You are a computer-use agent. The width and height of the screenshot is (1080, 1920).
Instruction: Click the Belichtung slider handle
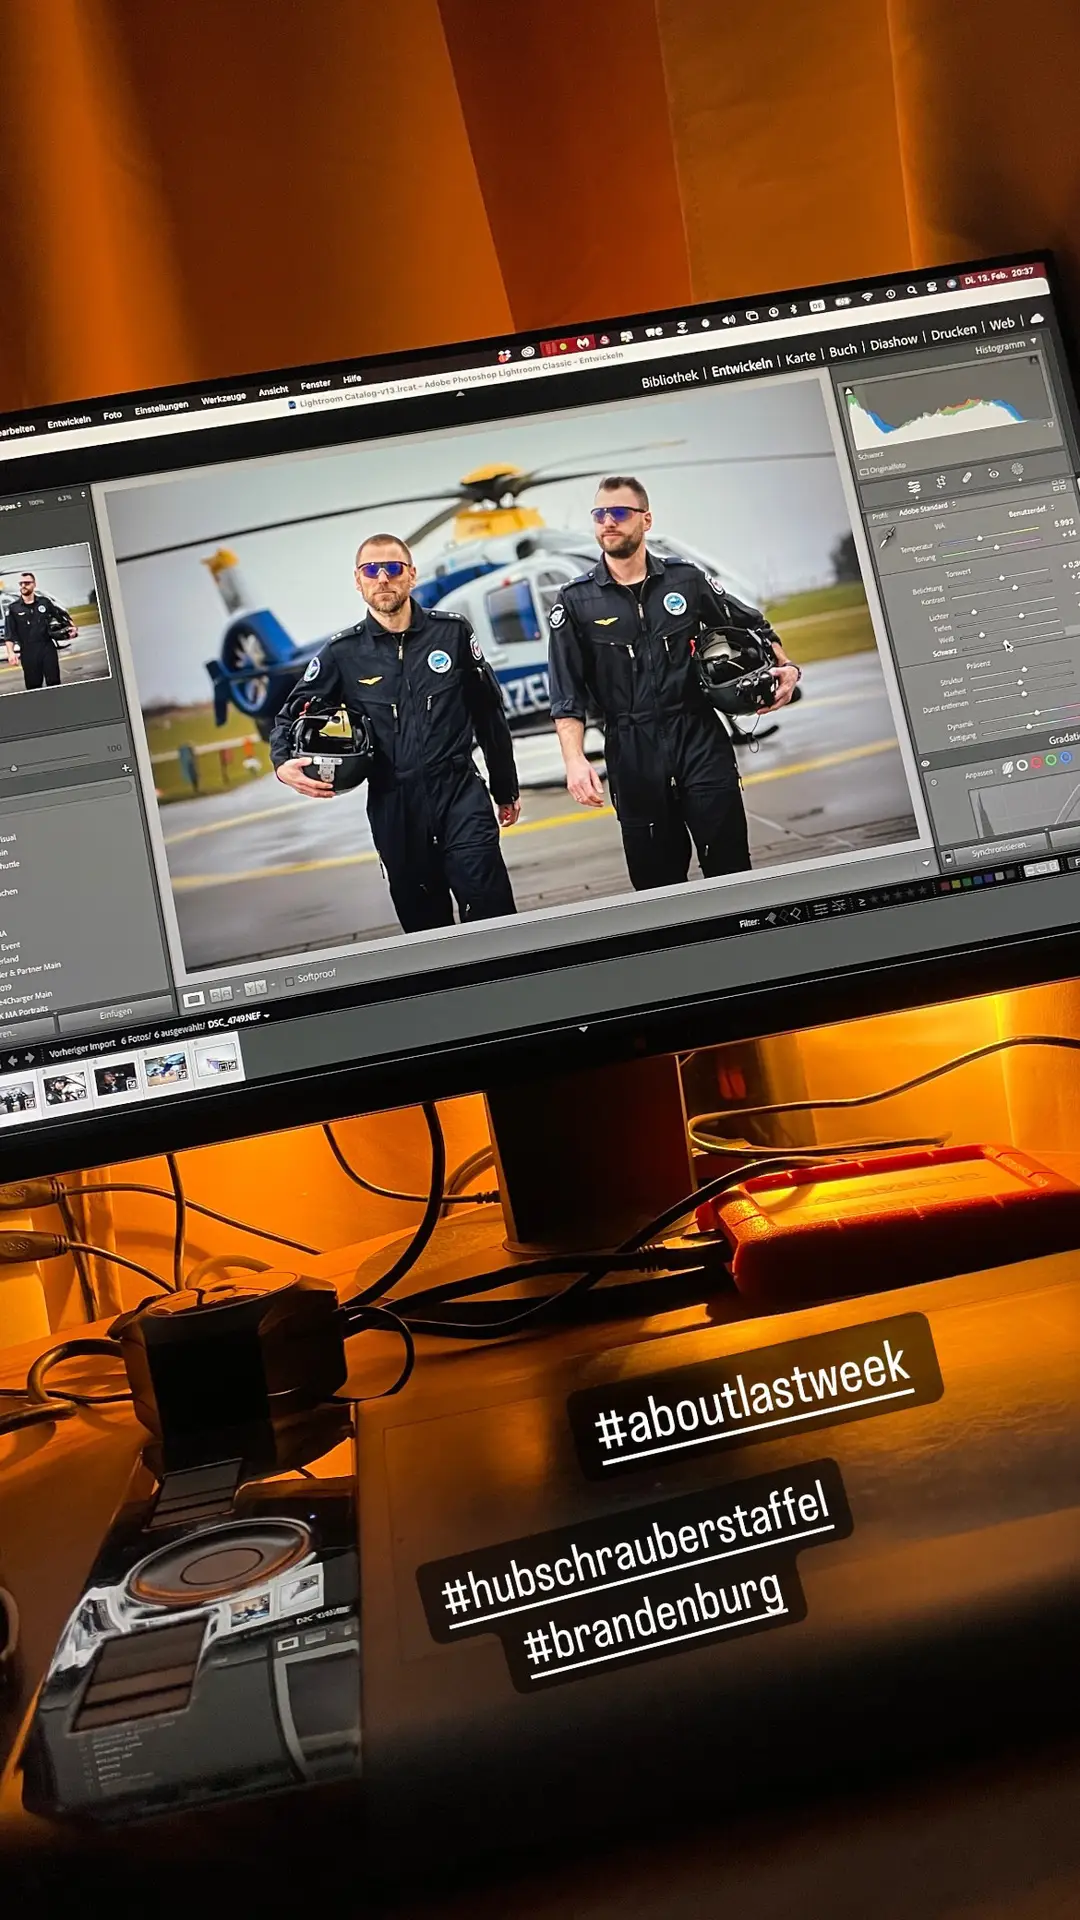1002,578
